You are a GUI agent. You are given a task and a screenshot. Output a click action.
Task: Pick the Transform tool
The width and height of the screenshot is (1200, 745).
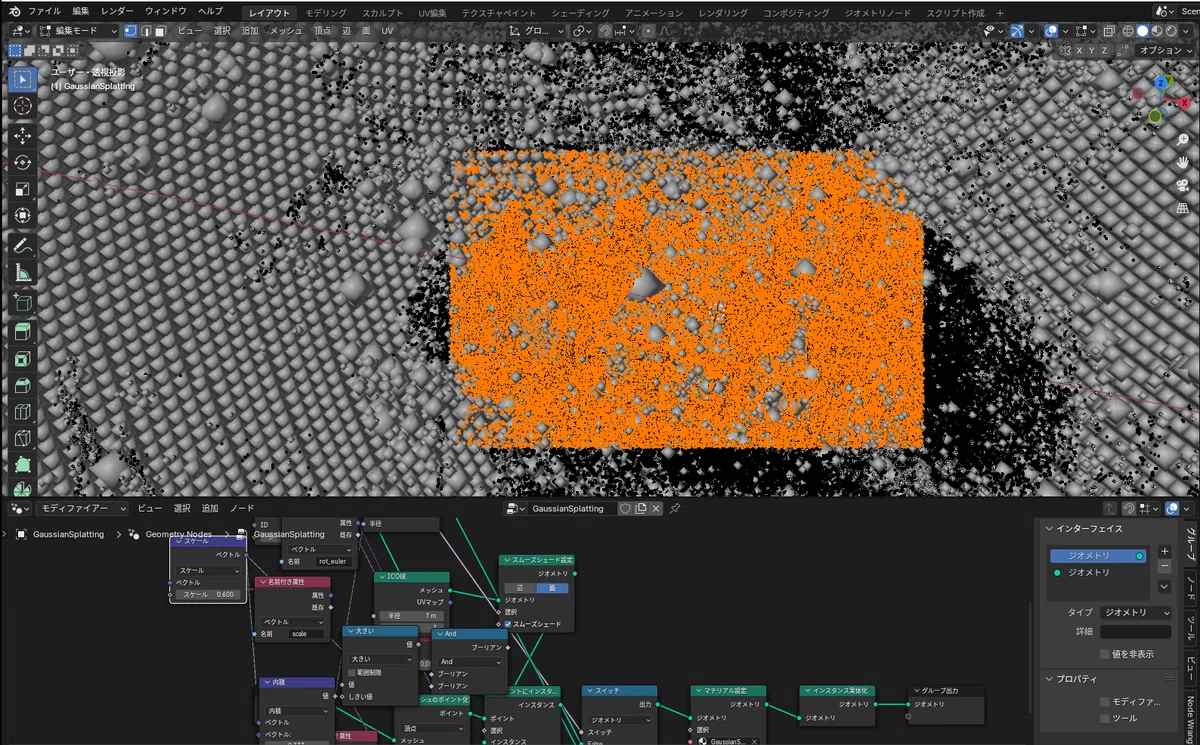point(22,216)
